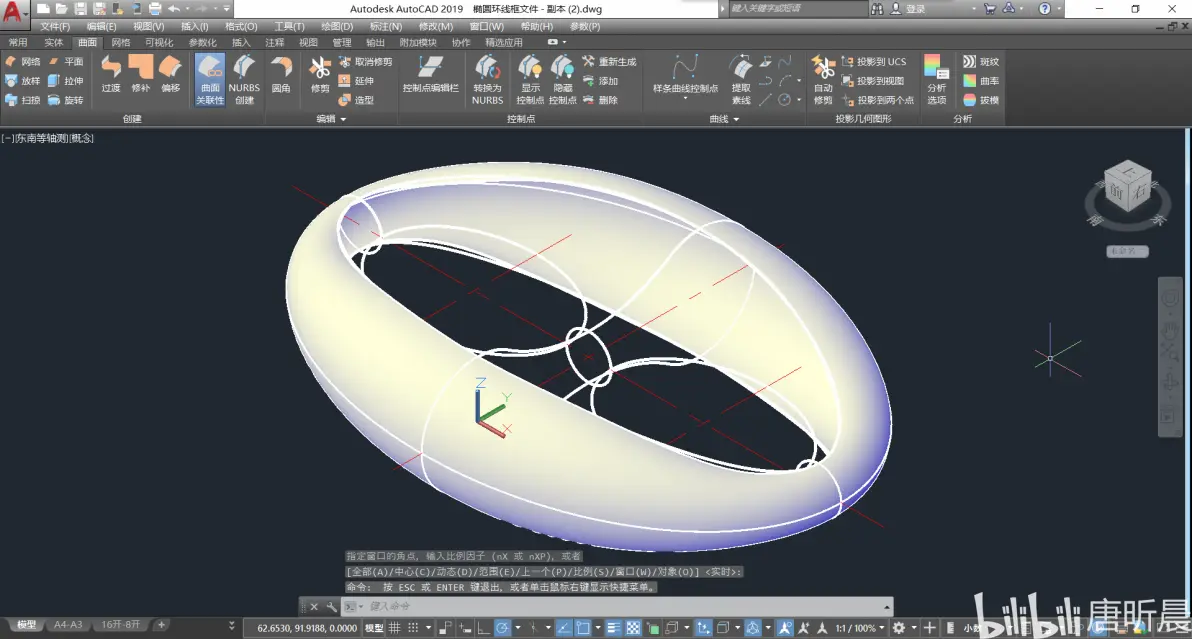The image size is (1192, 639).
Task: Click 显示控制点 show control vertices icon
Action: [x=530, y=79]
